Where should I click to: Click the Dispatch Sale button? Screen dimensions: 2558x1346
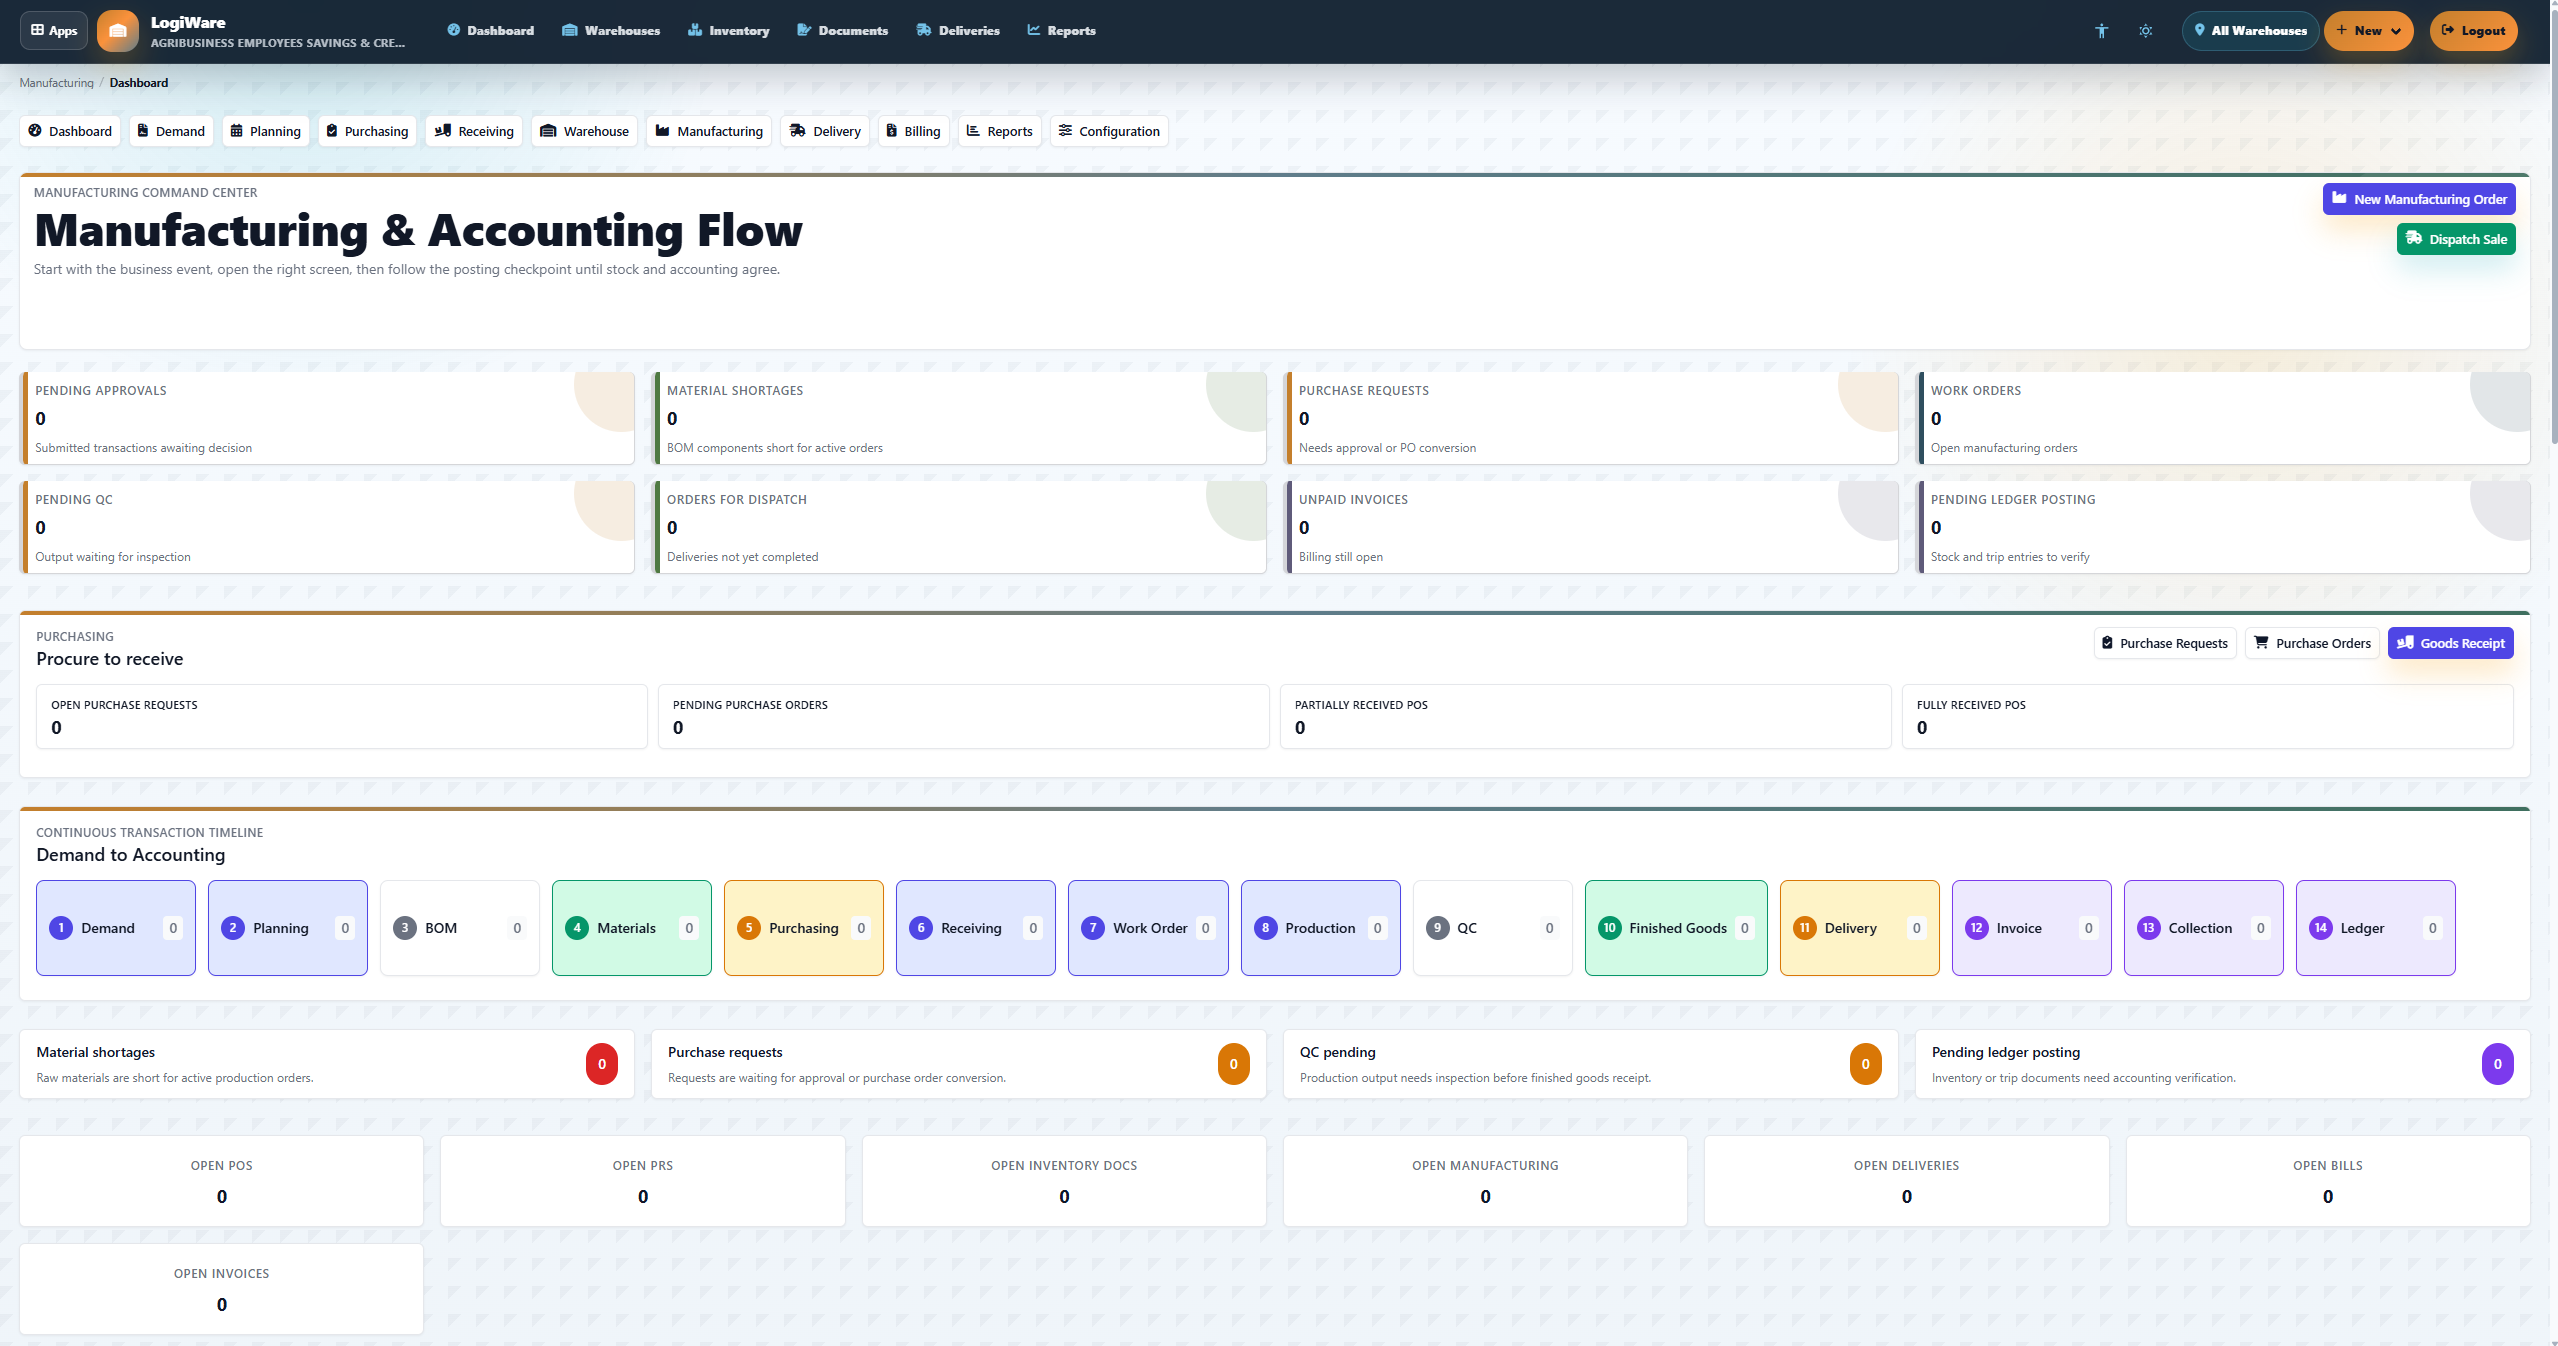[2456, 239]
